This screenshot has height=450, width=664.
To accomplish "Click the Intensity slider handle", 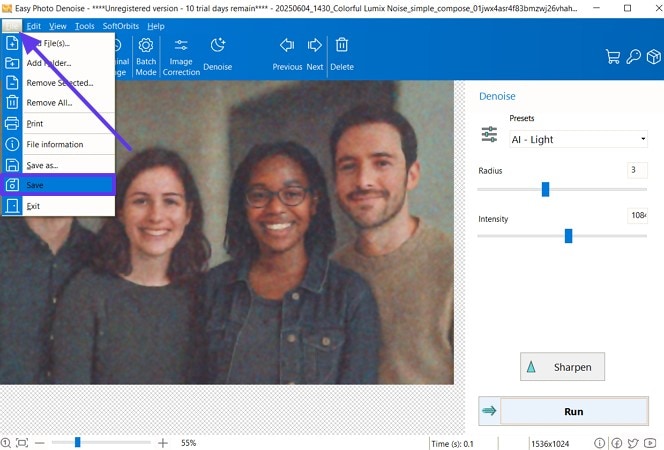I will 568,236.
